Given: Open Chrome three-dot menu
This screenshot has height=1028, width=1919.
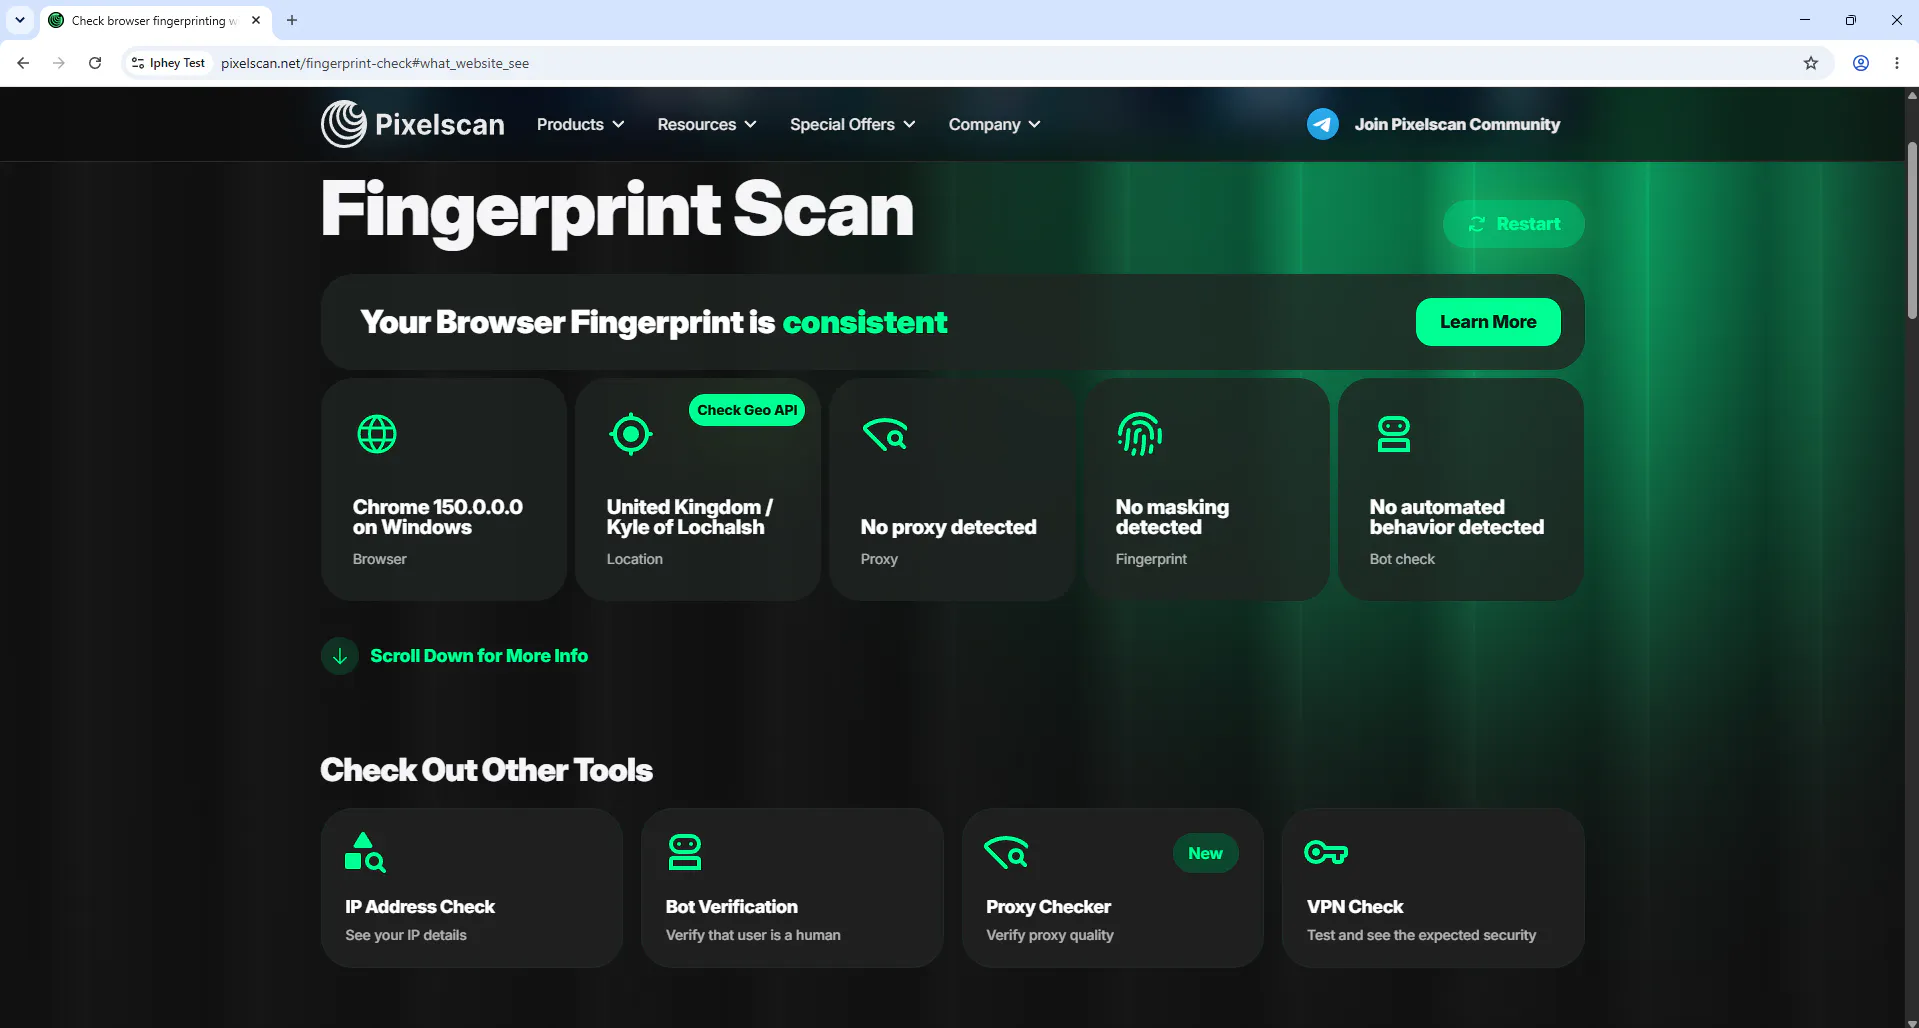Looking at the screenshot, I should coord(1897,63).
